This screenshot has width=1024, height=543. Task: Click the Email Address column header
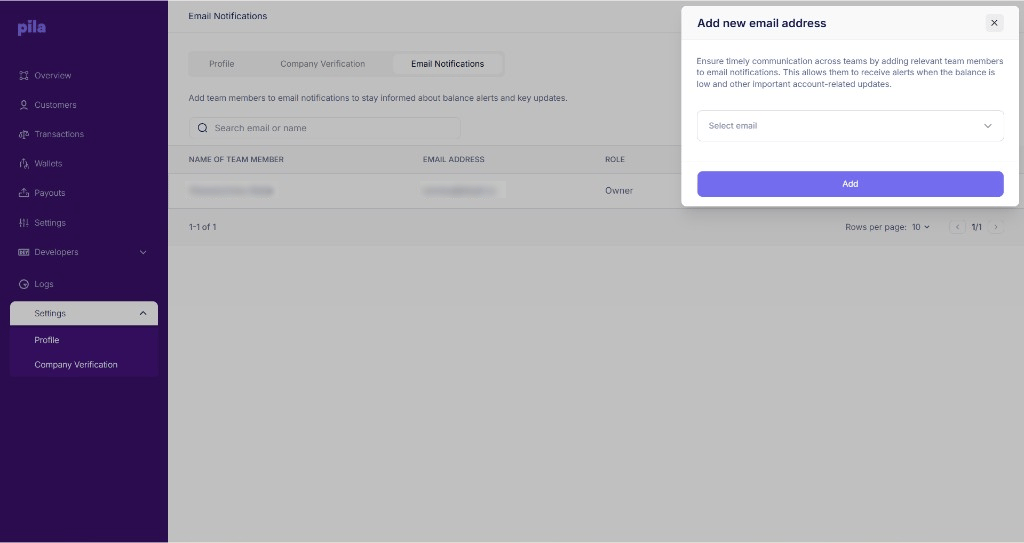pyautogui.click(x=453, y=159)
